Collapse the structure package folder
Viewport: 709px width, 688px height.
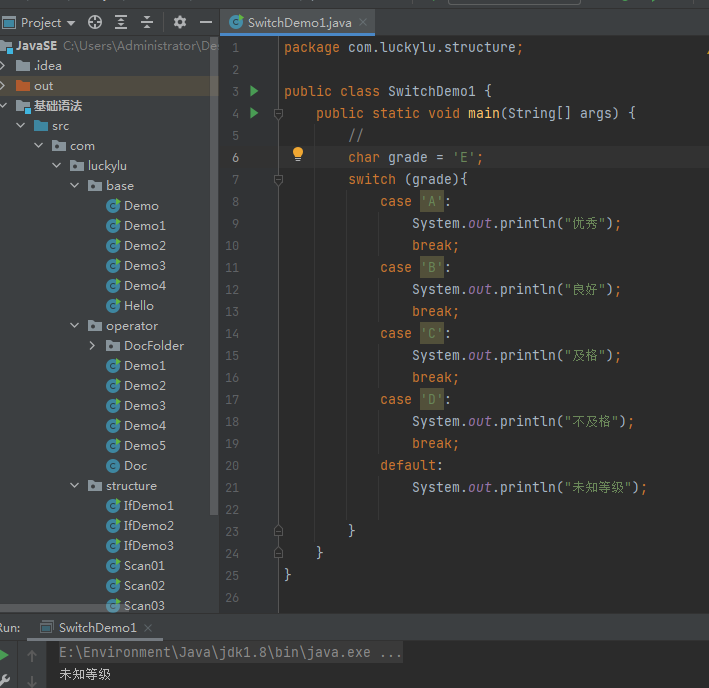(75, 486)
